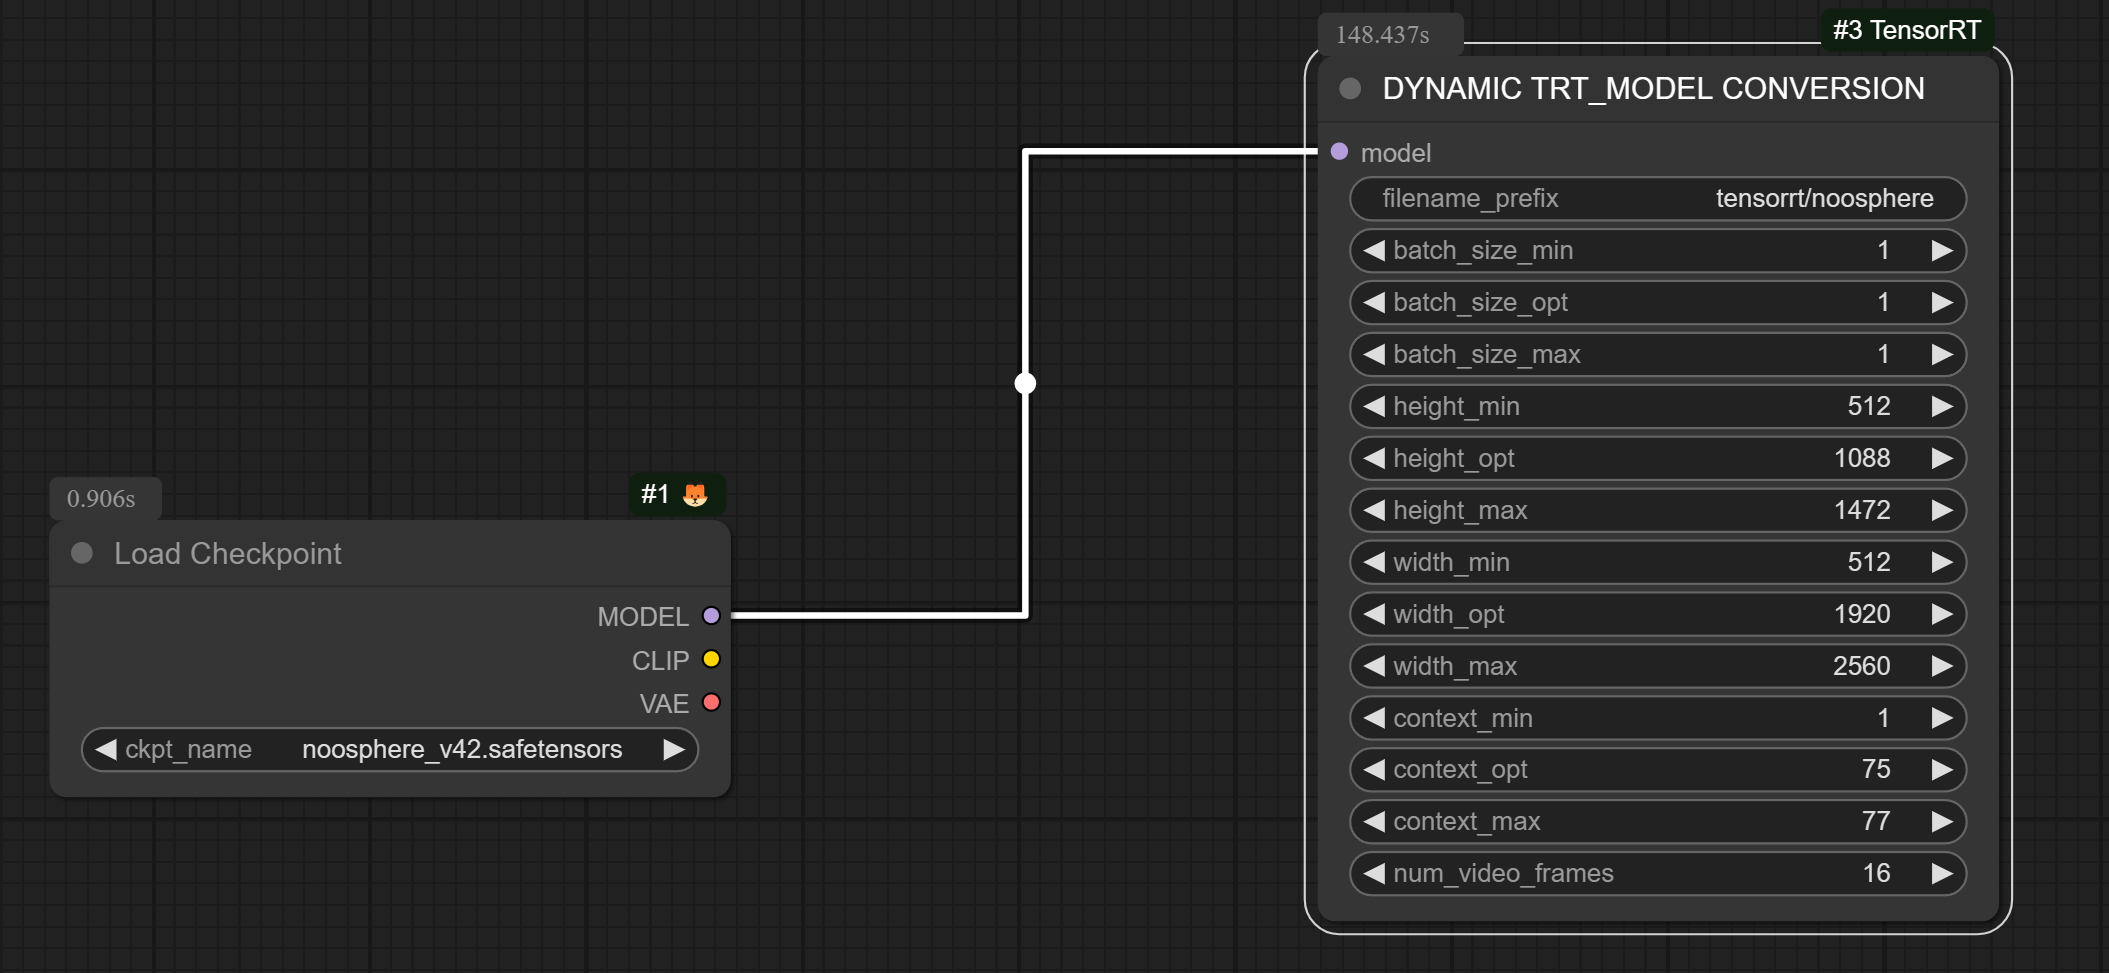Screen dimensions: 2109x973
Task: Increase width_max value
Action: point(1942,666)
